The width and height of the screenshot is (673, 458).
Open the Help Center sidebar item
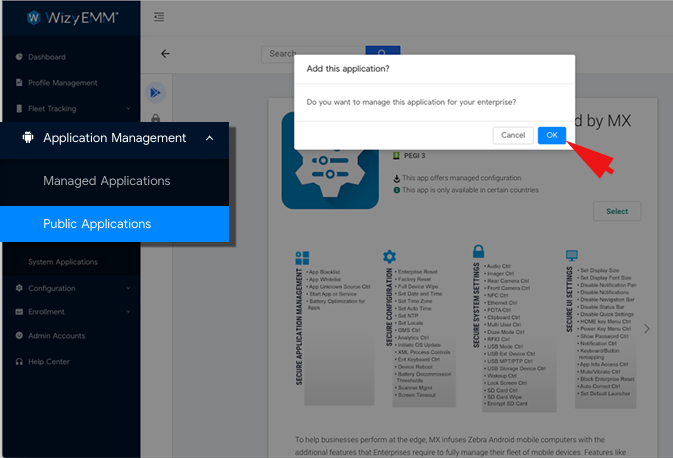pyautogui.click(x=49, y=361)
